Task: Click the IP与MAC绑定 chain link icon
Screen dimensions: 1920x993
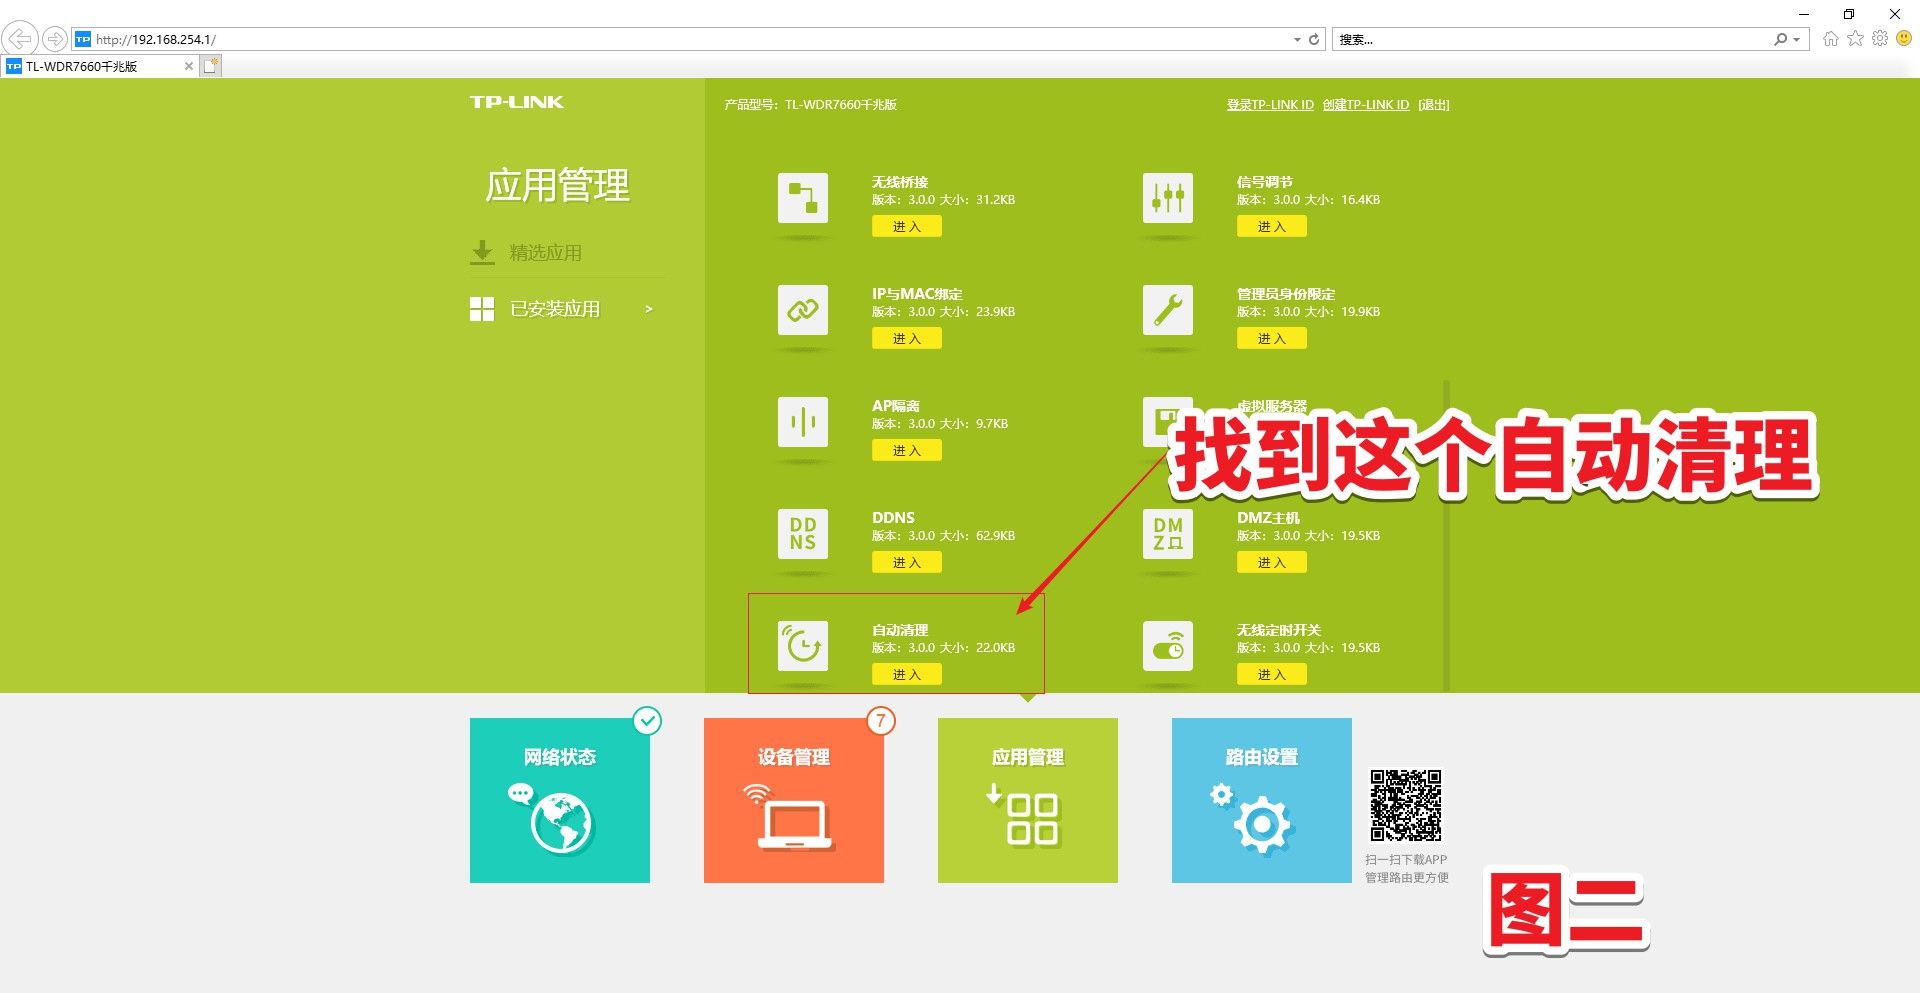Action: pos(802,310)
